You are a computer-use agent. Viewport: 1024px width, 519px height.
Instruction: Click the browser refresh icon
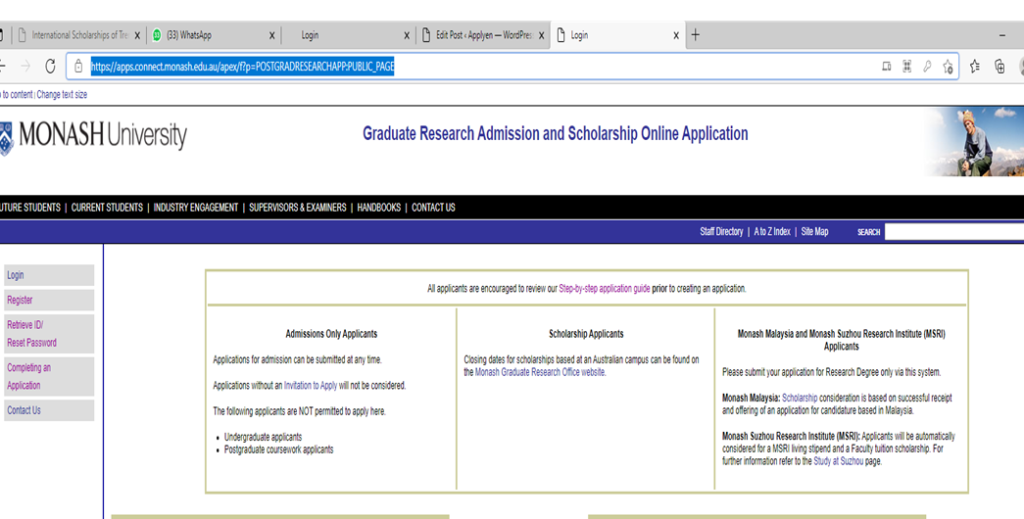(x=50, y=66)
